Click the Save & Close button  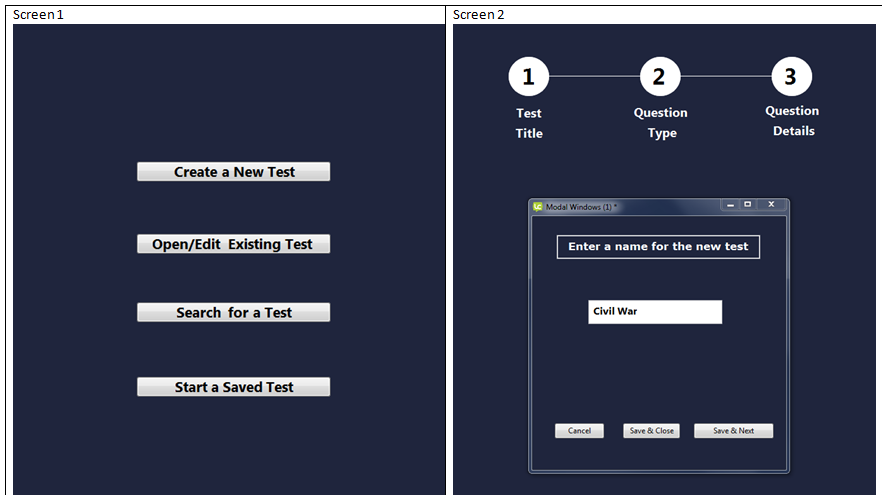[x=651, y=431]
